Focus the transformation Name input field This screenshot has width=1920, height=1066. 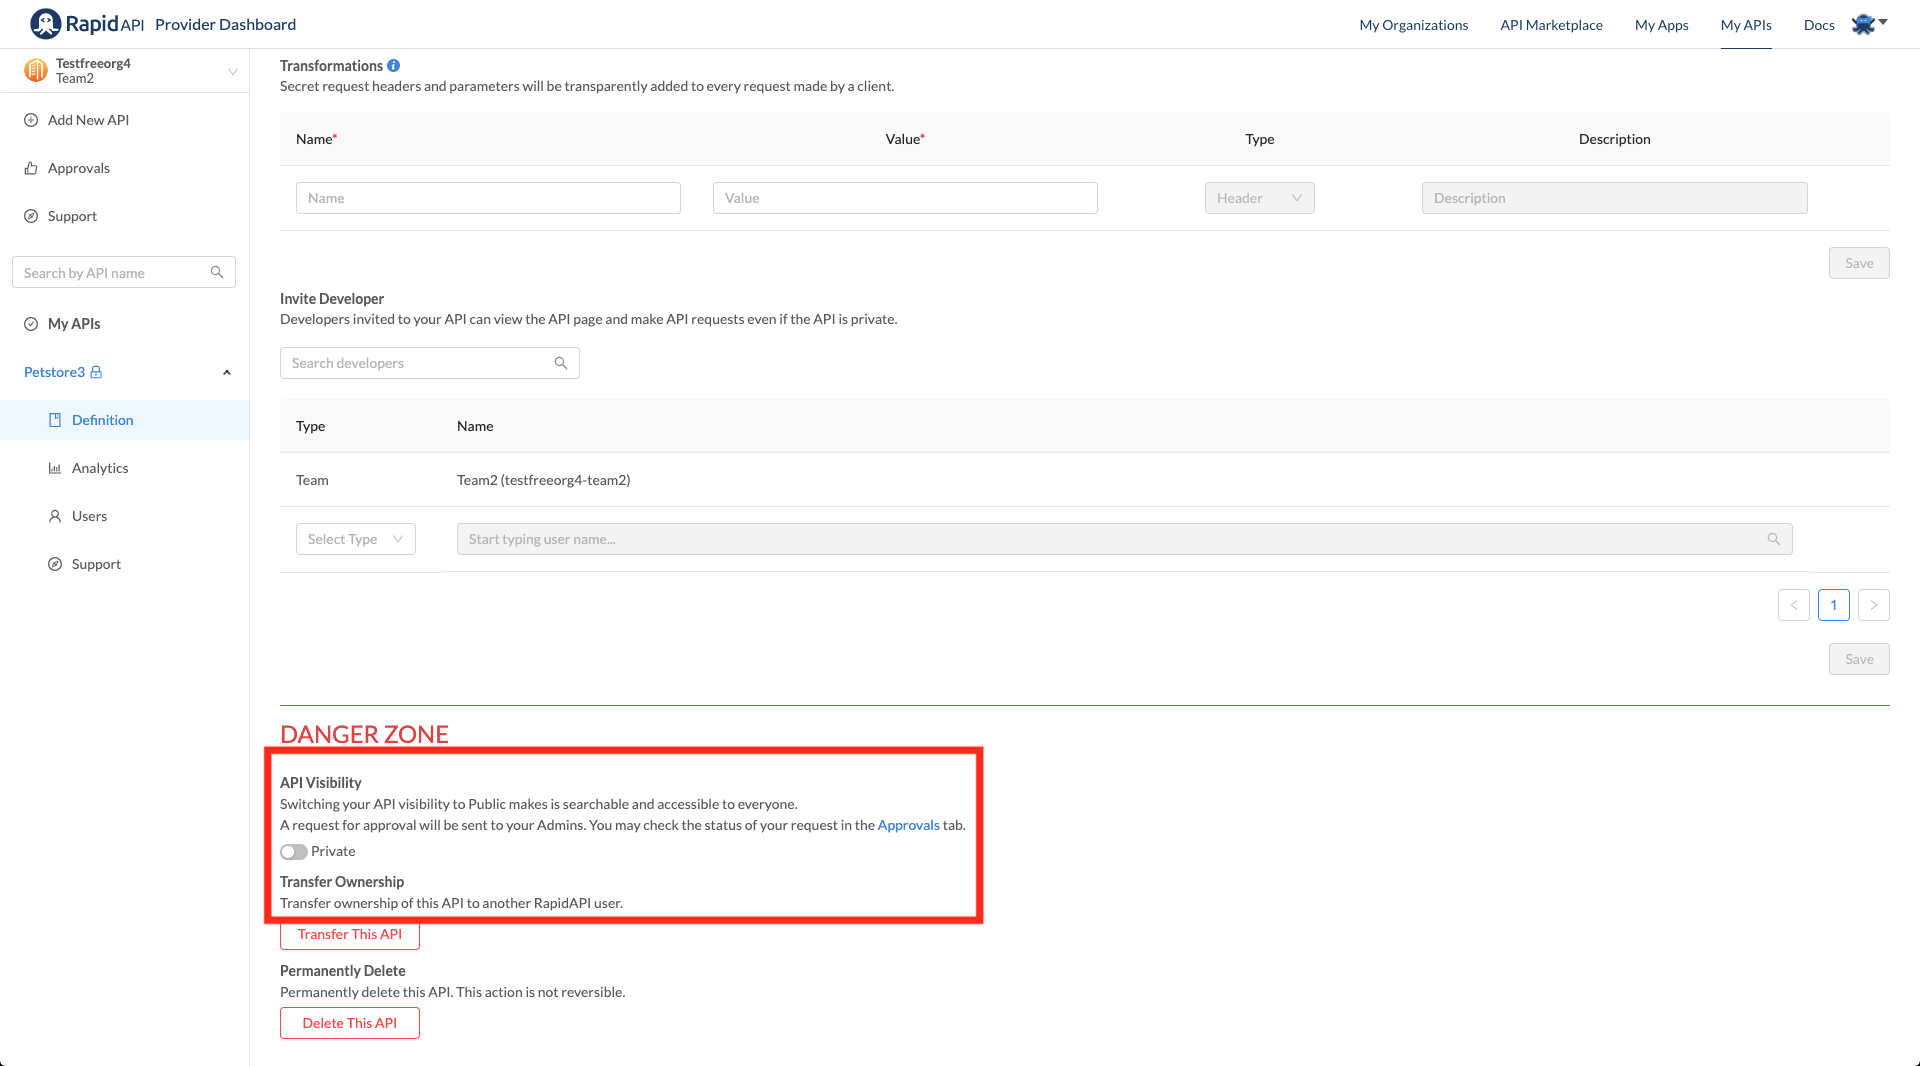click(x=488, y=198)
